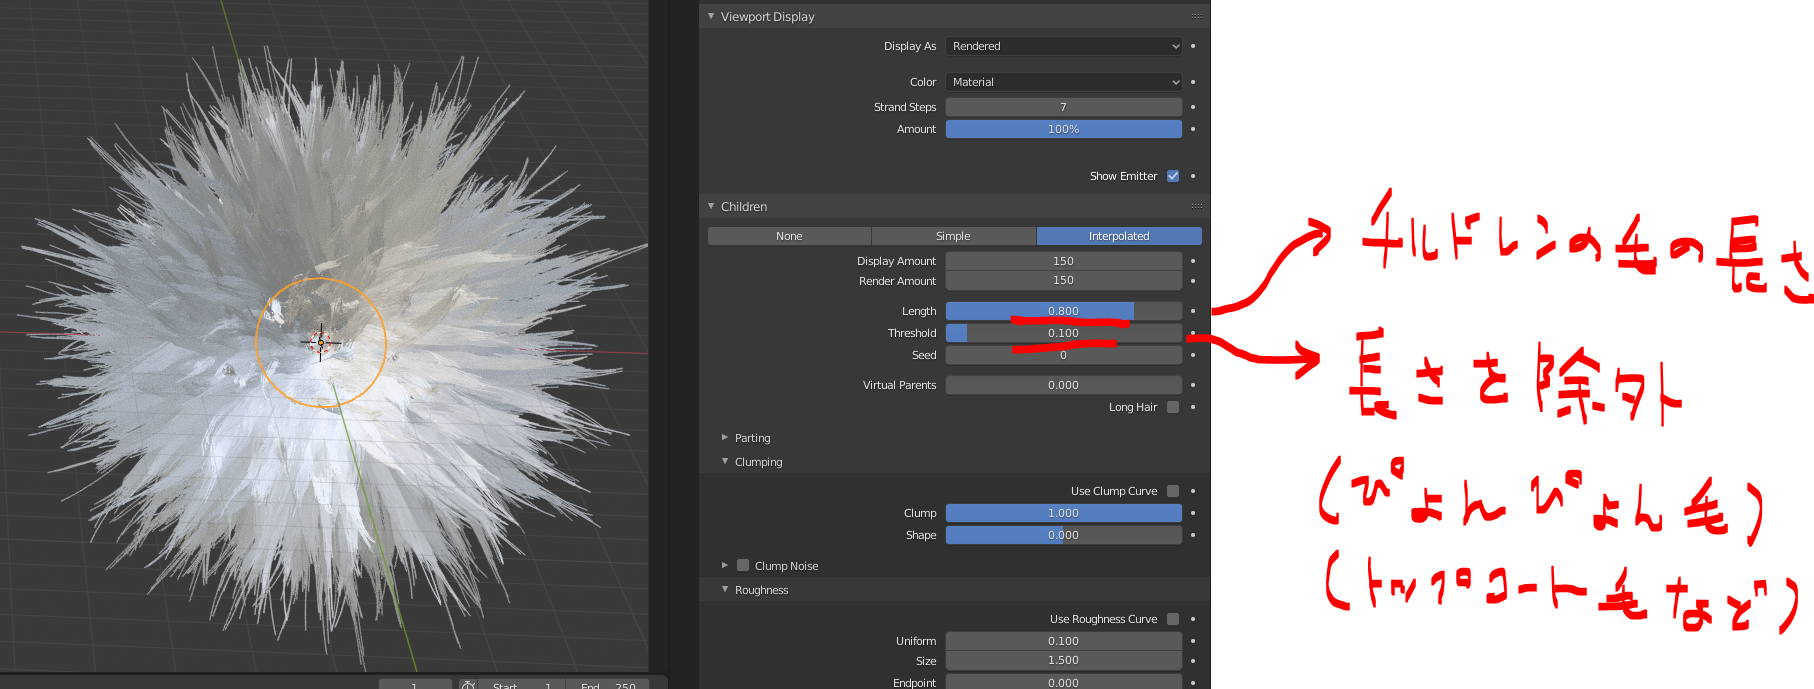This screenshot has width=1814, height=689.
Task: Click the Endpoint 0.000 field
Action: [1064, 682]
